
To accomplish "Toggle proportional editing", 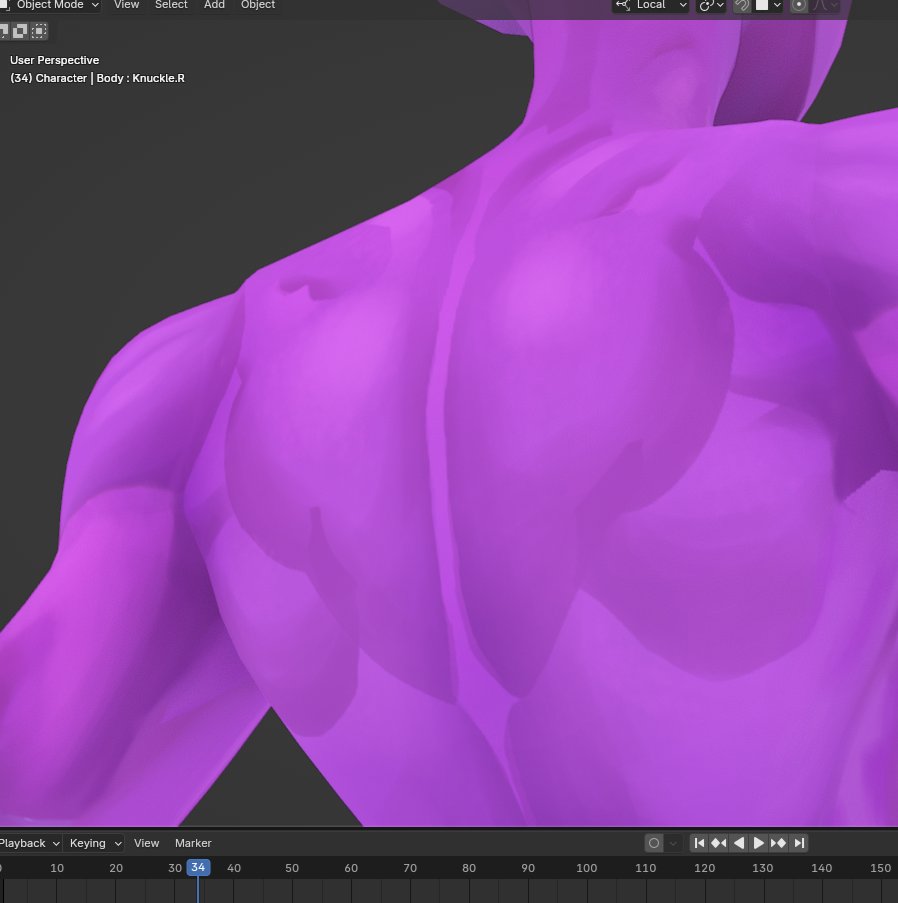I will pyautogui.click(x=799, y=5).
